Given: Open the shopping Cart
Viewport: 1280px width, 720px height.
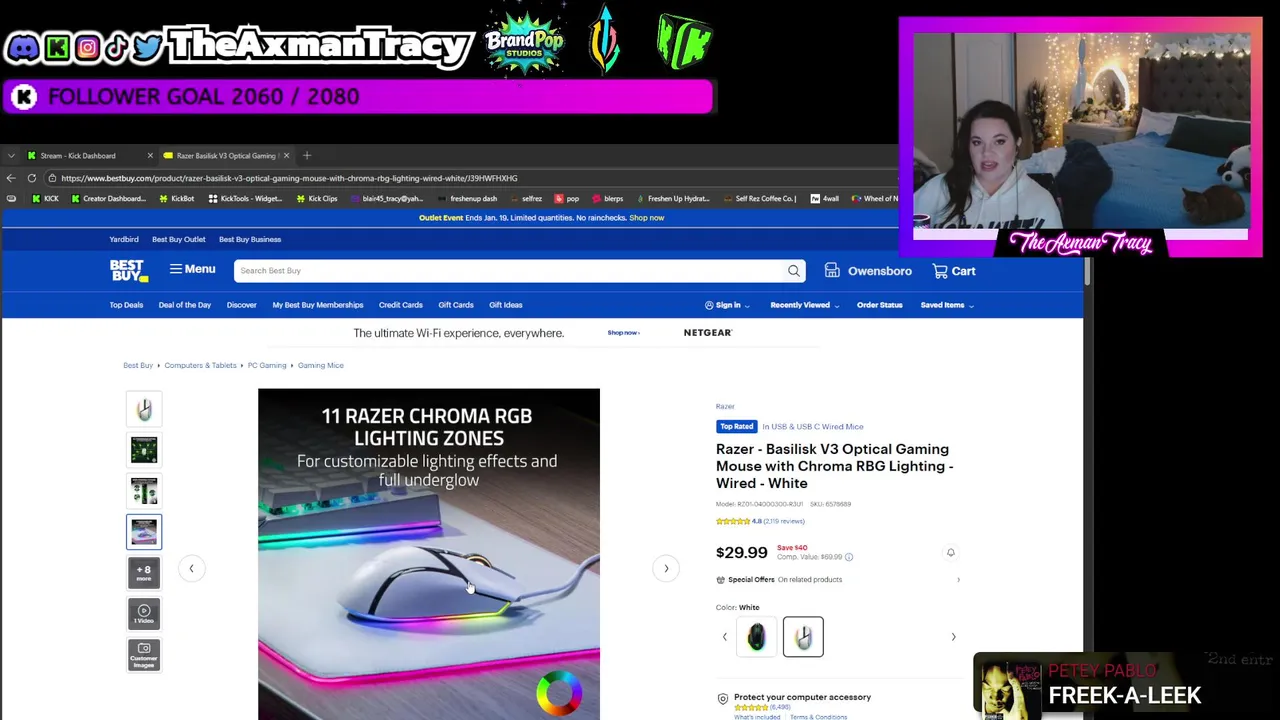Looking at the screenshot, I should click(954, 270).
